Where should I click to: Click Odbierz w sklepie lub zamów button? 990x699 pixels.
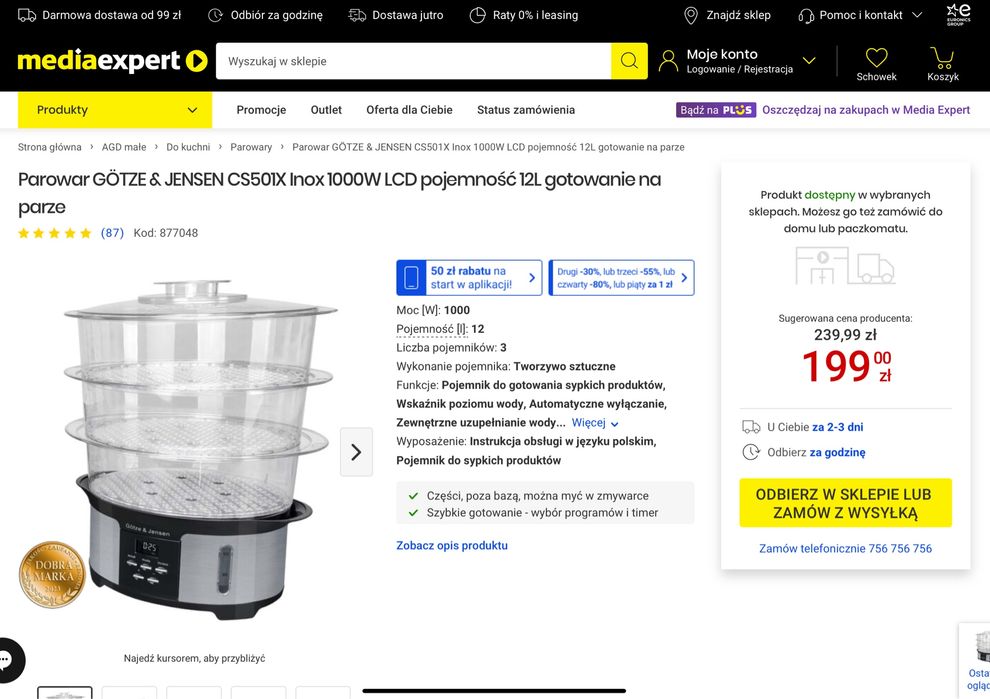(845, 503)
